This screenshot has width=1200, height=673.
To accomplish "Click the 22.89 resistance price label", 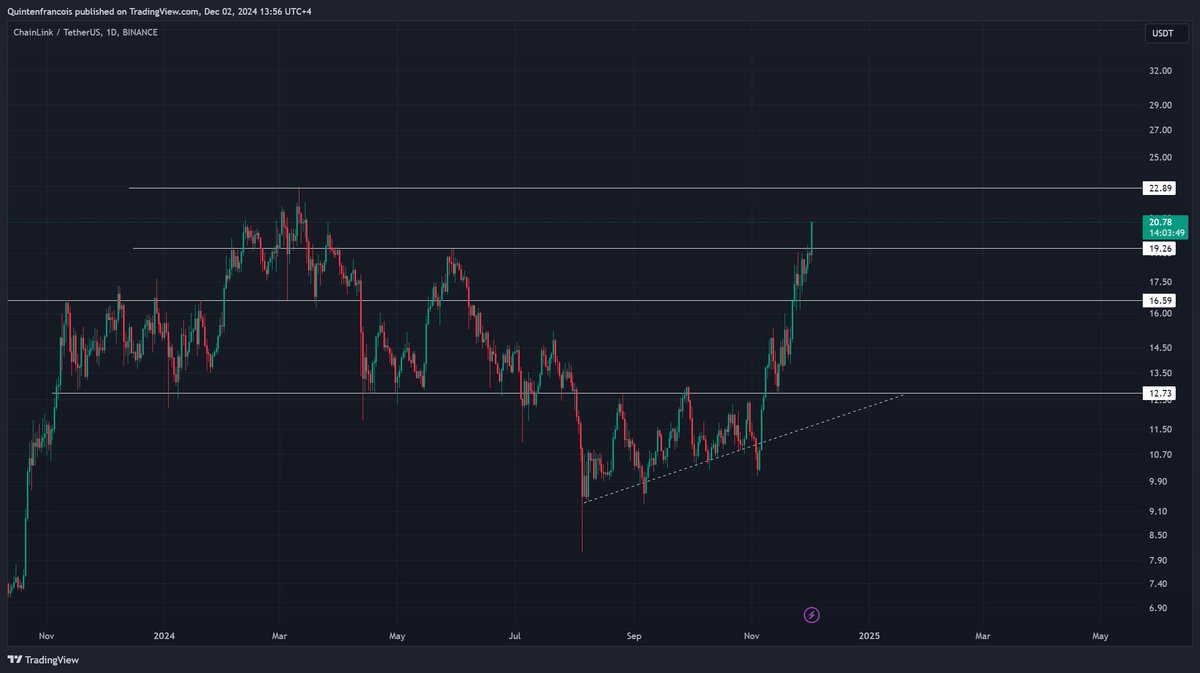I will coord(1159,187).
